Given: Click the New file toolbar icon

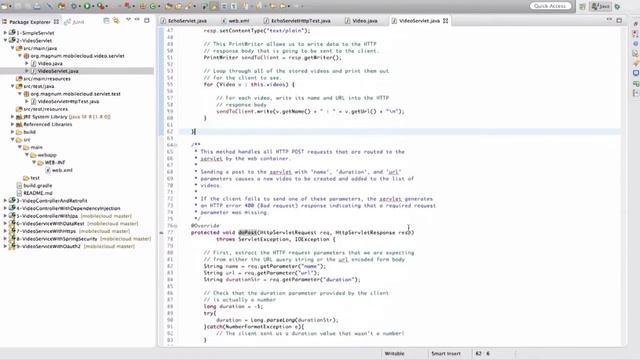Looking at the screenshot, I should point(5,6).
